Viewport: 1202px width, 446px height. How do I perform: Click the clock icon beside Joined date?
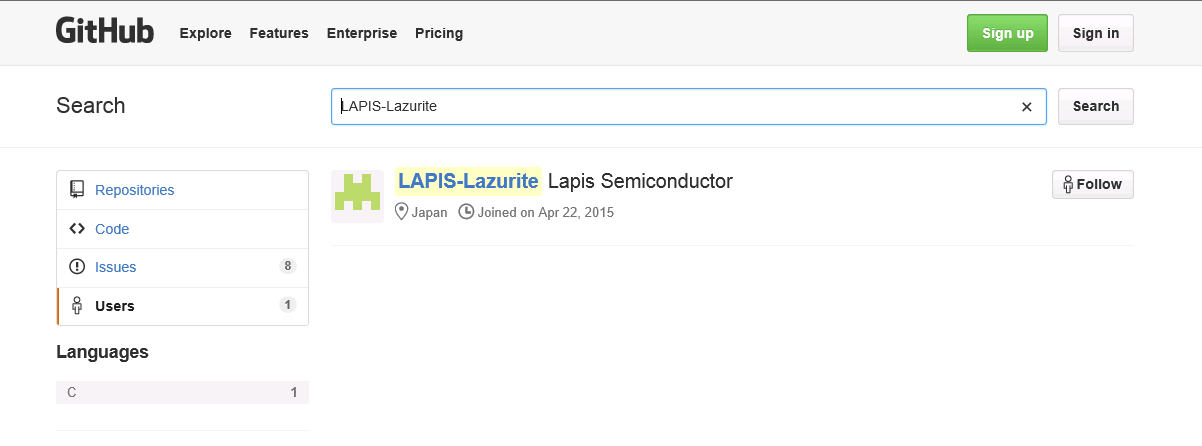pyautogui.click(x=466, y=212)
